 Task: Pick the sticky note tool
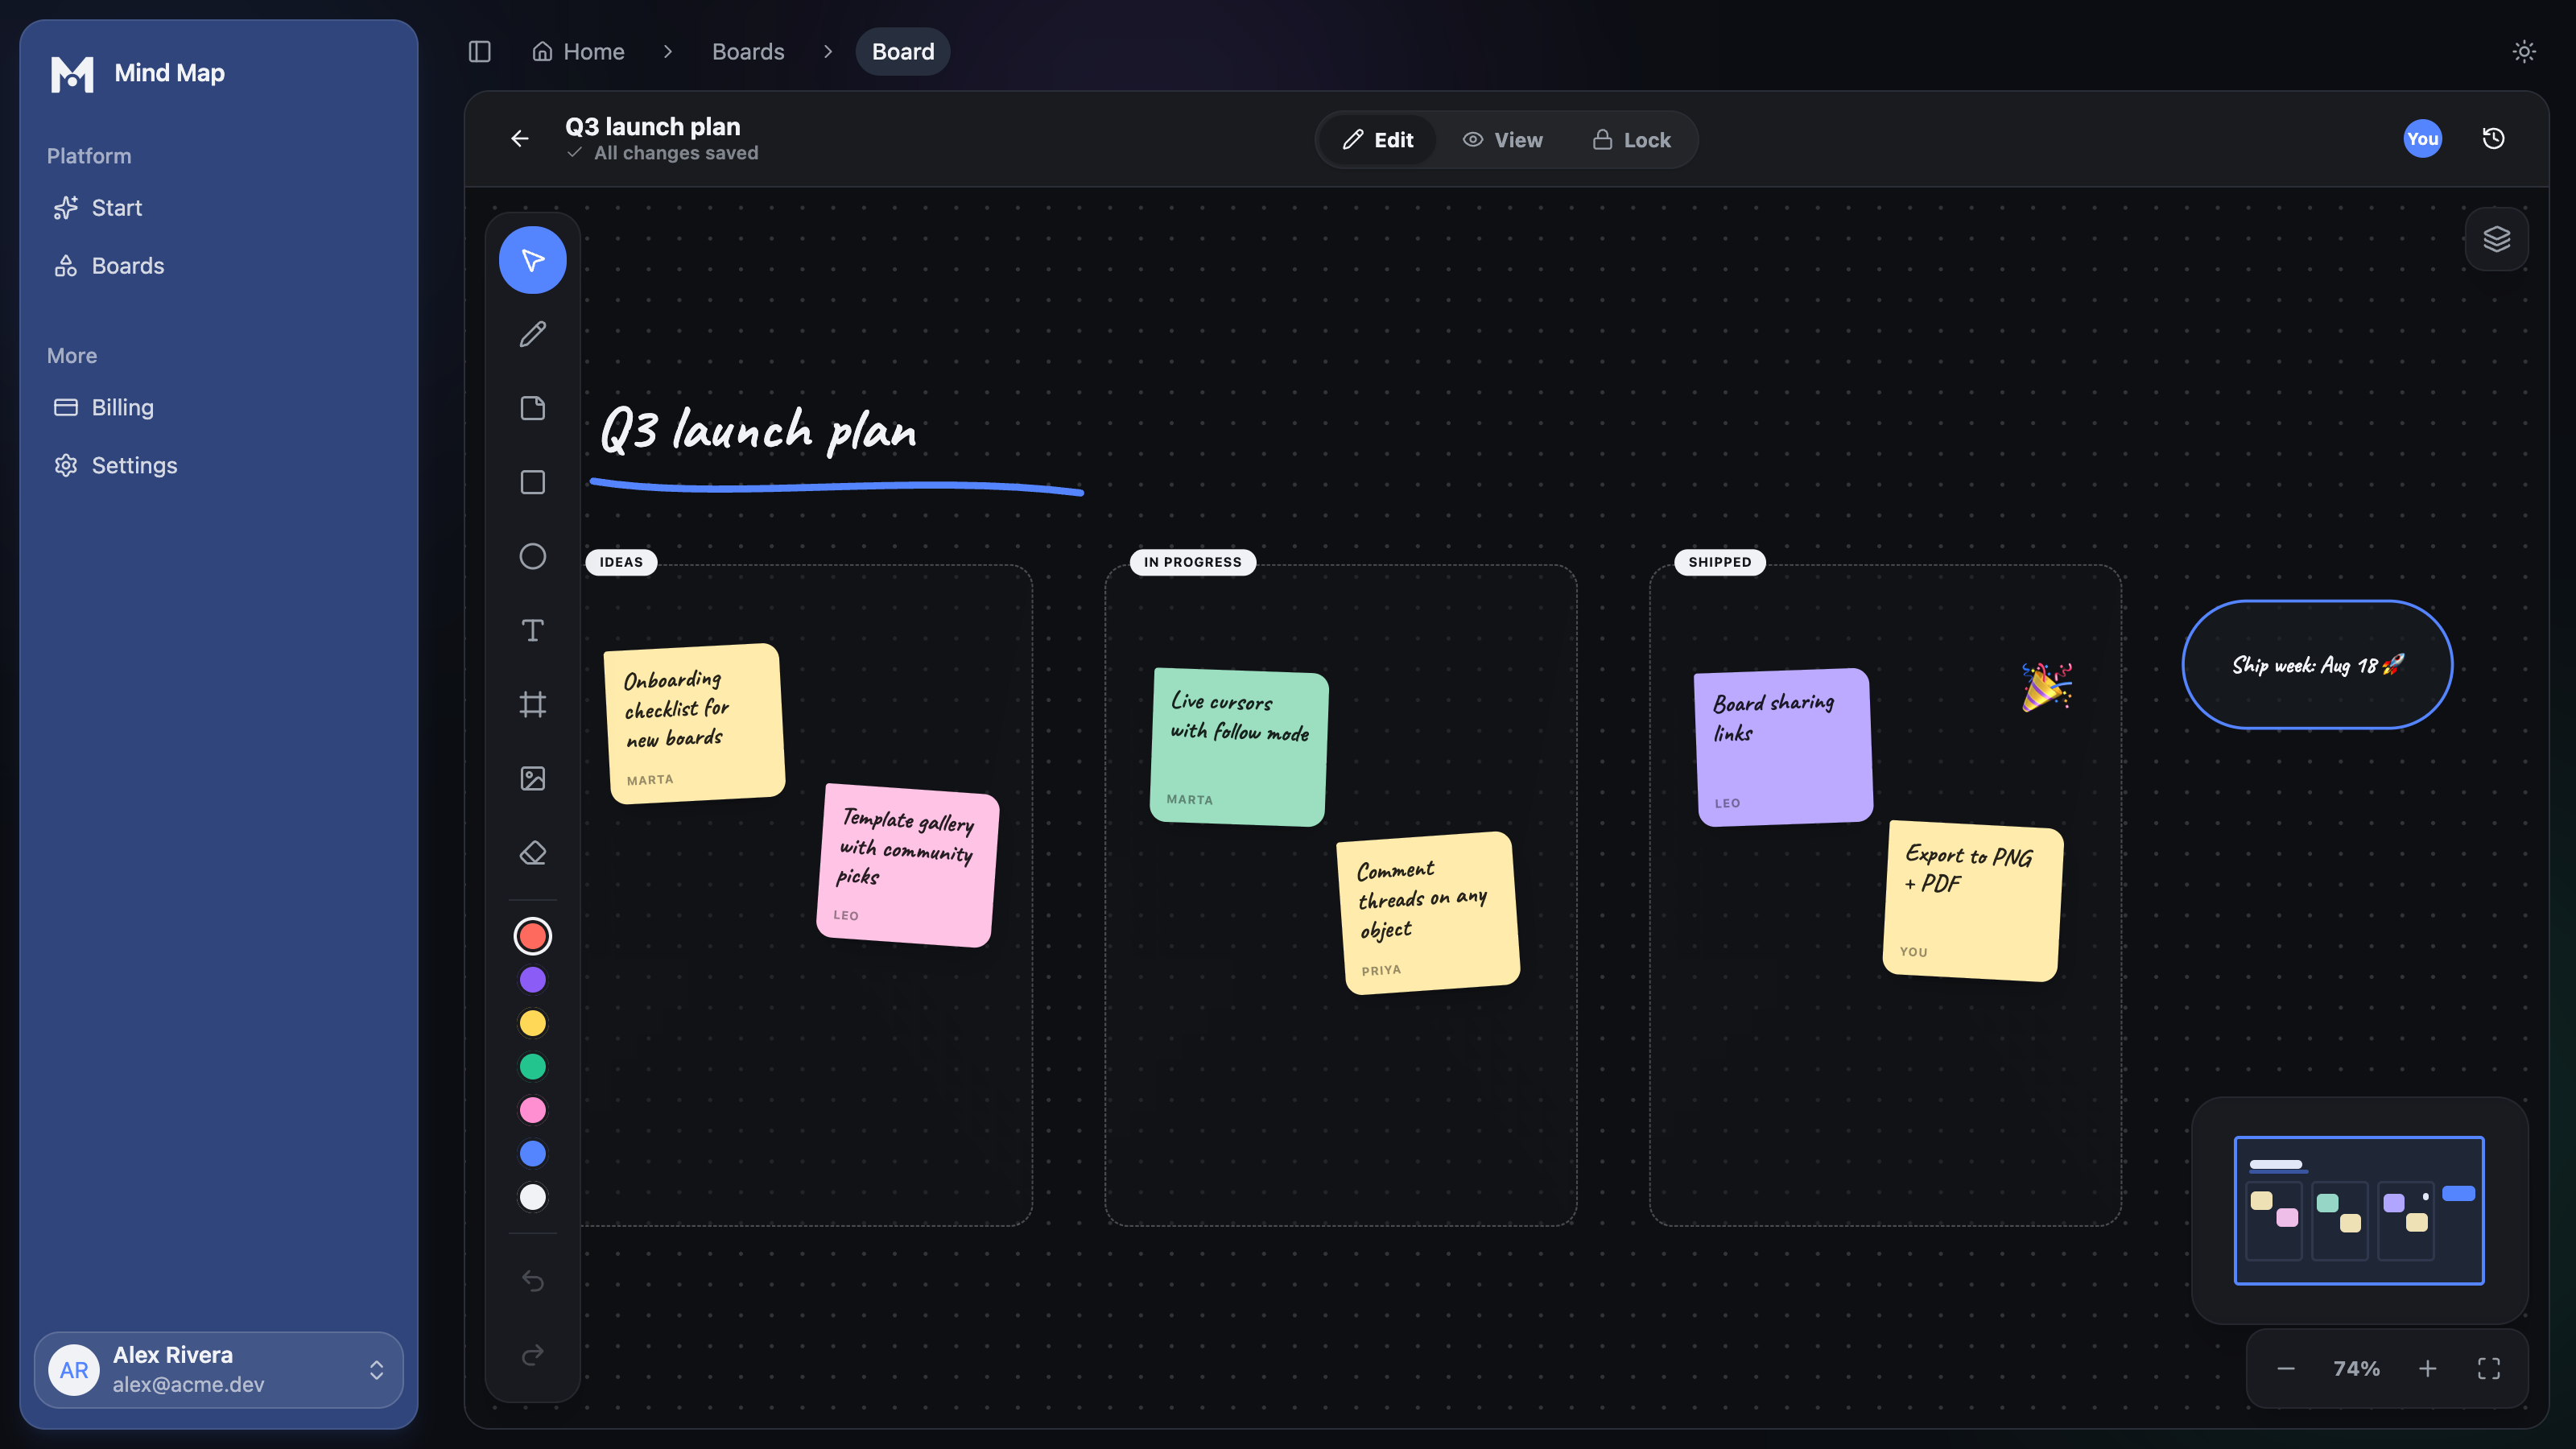(532, 408)
